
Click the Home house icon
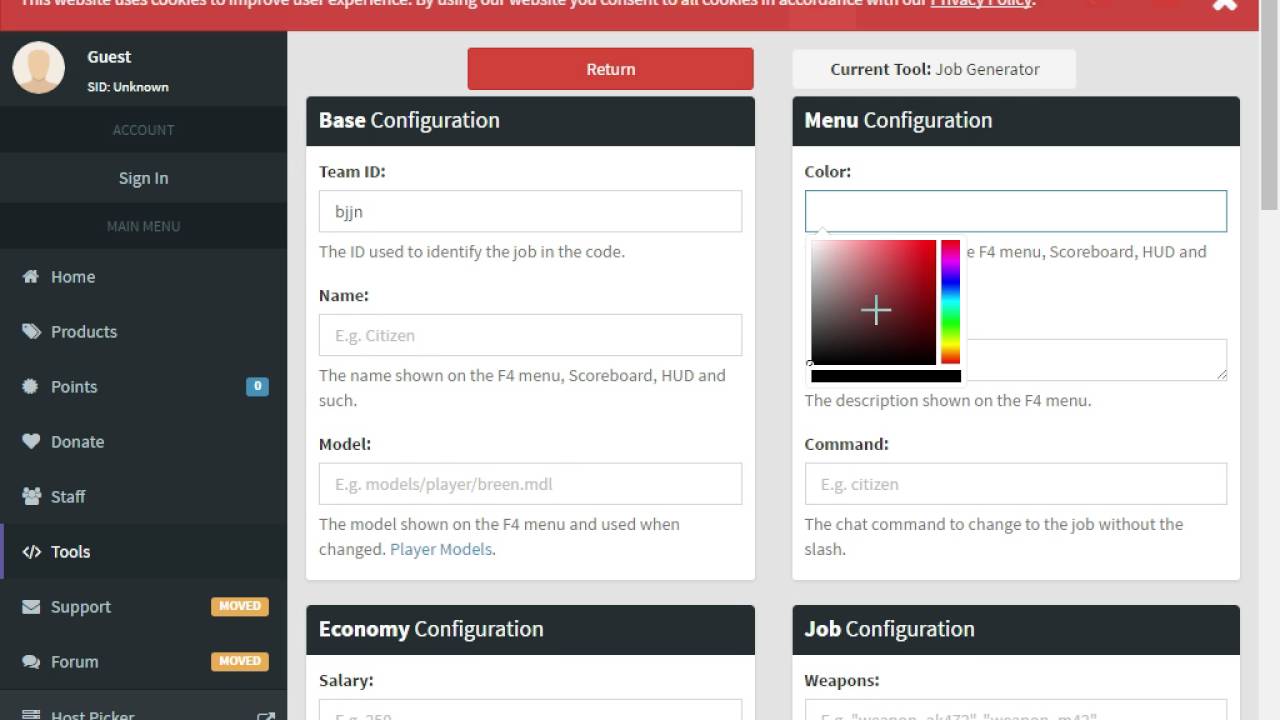(x=31, y=277)
